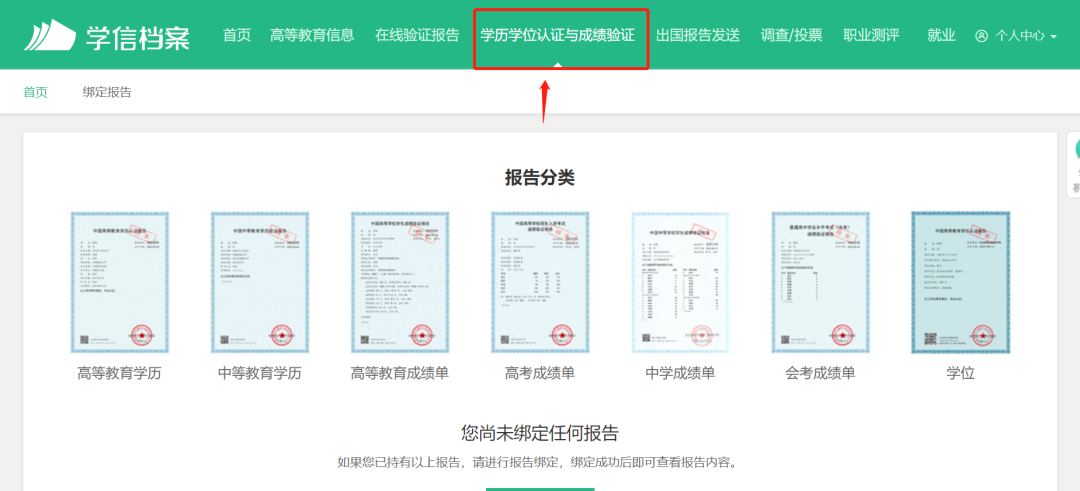Open the 中学成绩单 report sample
The width and height of the screenshot is (1080, 491).
(680, 282)
